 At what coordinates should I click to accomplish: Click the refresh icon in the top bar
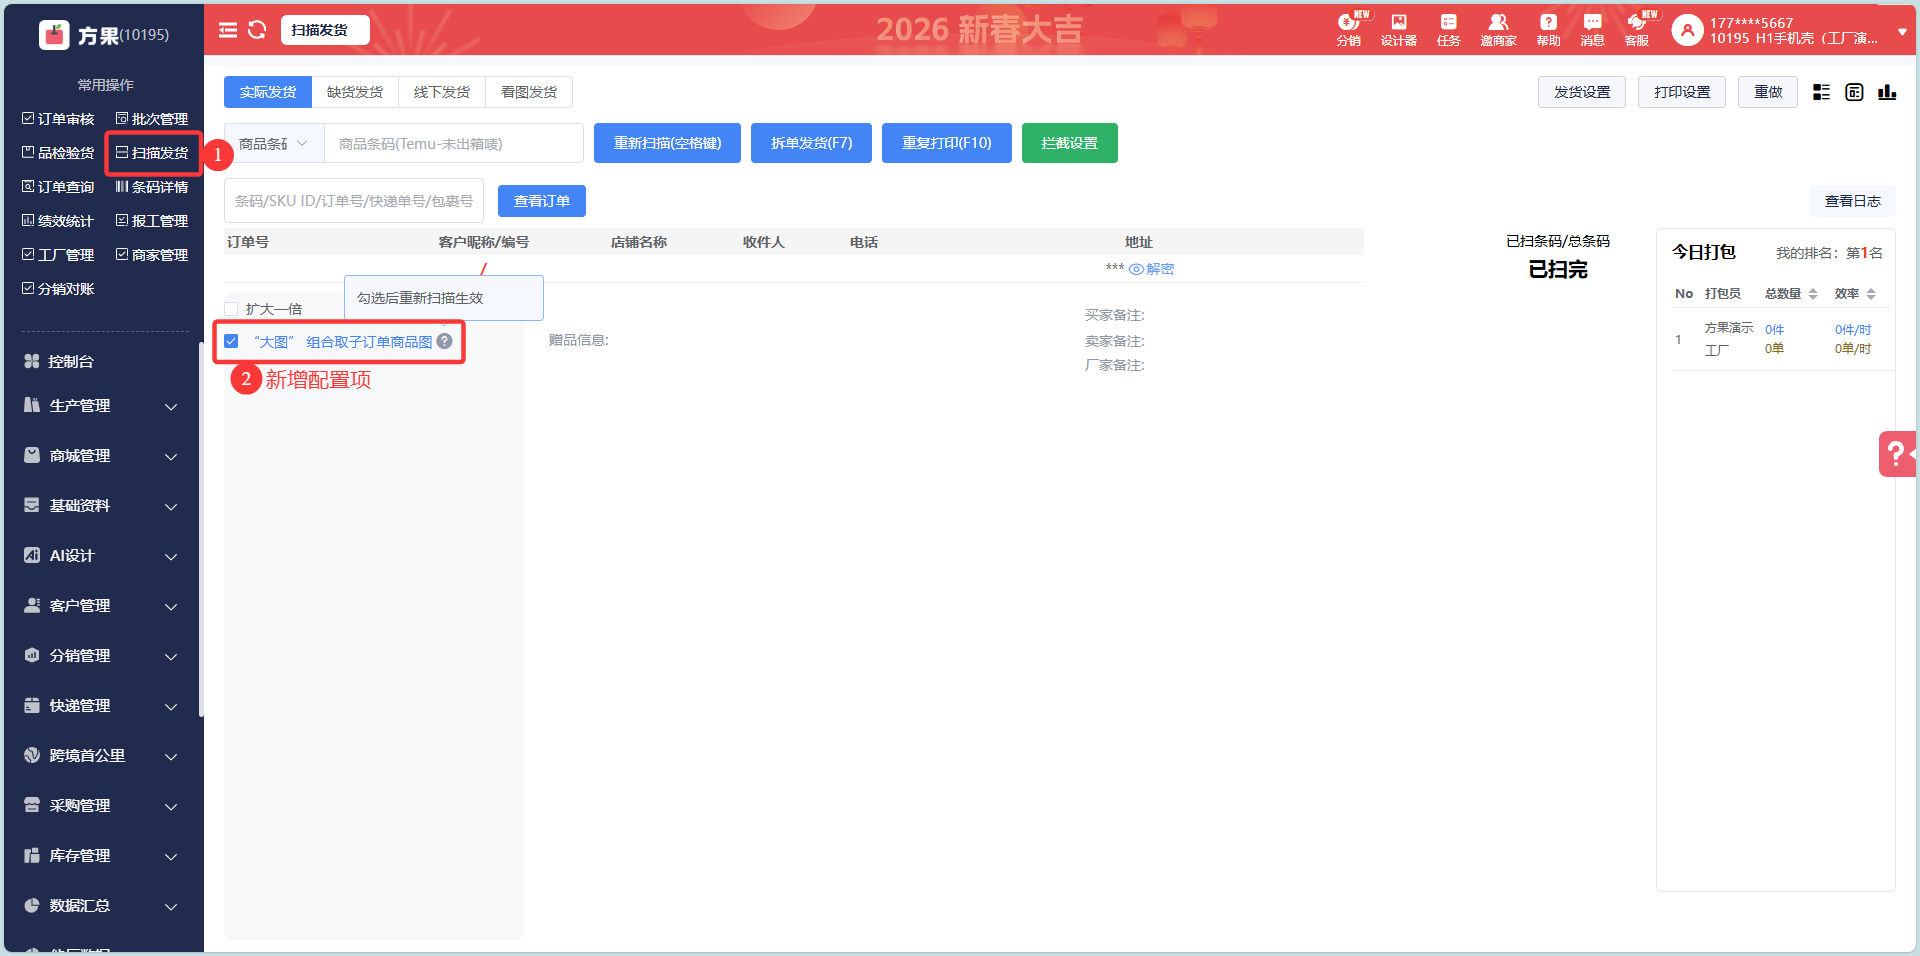tap(257, 30)
